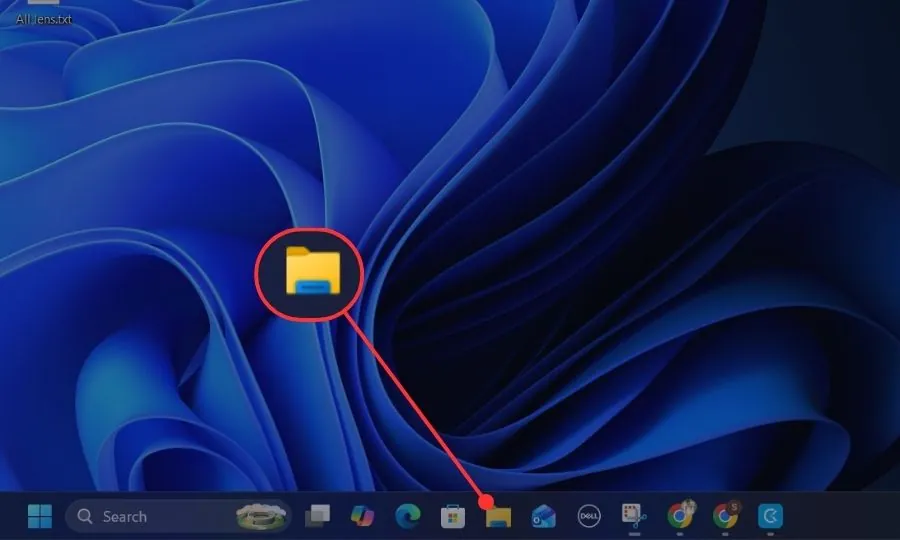The width and height of the screenshot is (900, 540).
Task: Open the teal square app on the taskbar
Action: 770,516
